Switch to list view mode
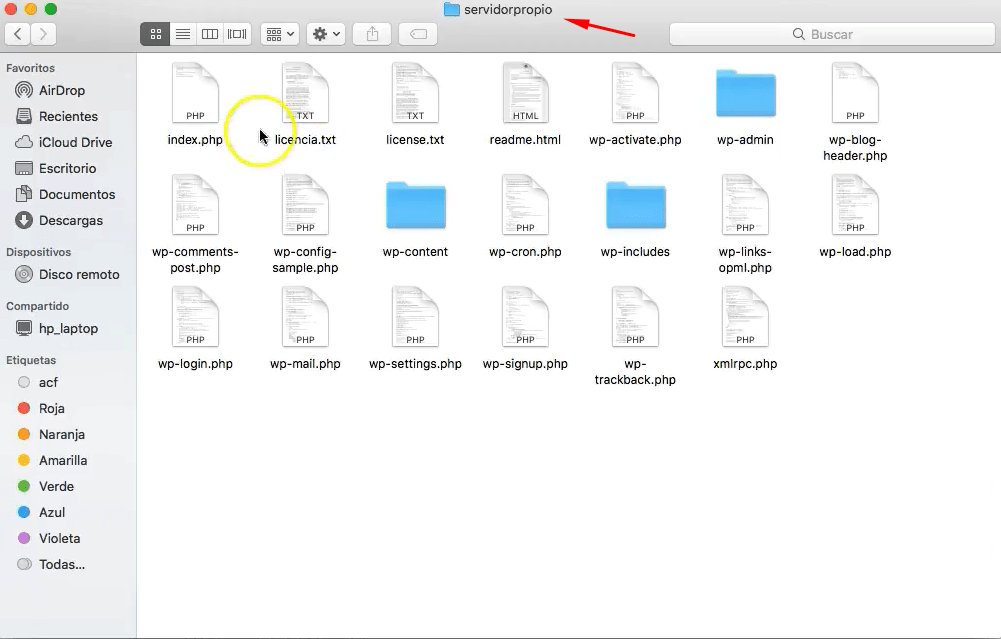This screenshot has width=1001, height=639. click(183, 34)
